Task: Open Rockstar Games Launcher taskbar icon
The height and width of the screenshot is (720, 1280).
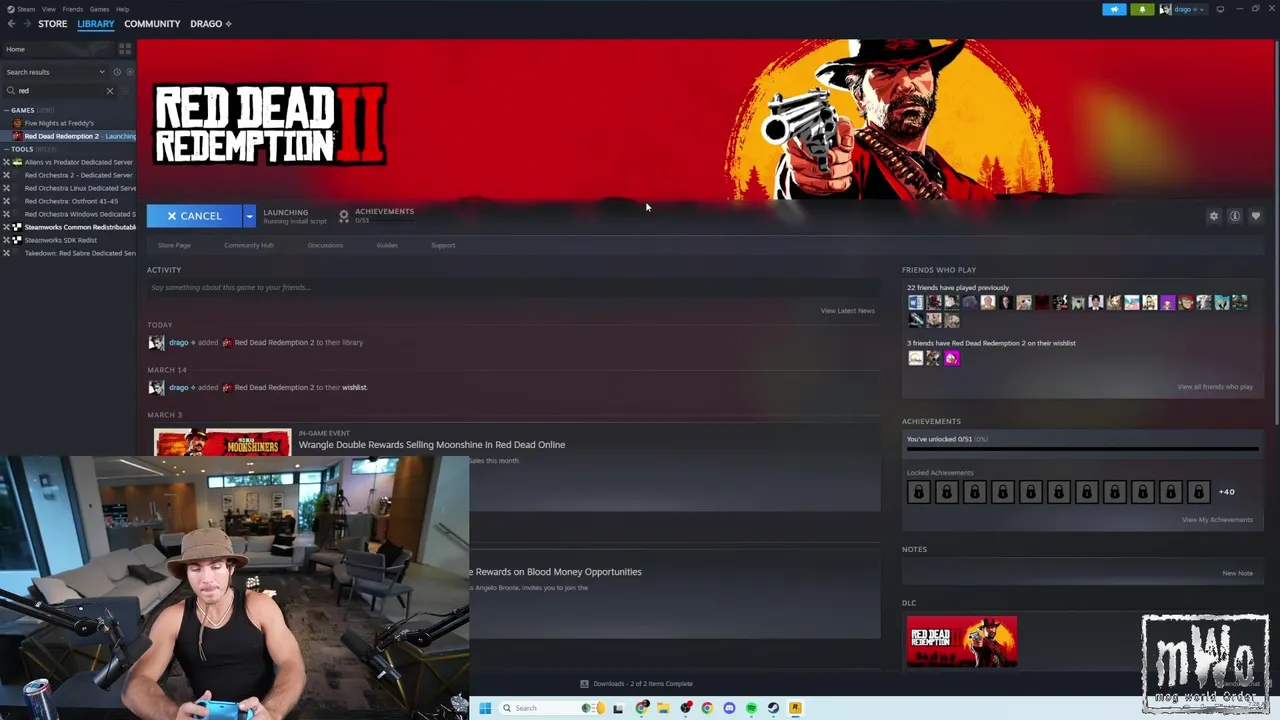Action: pyautogui.click(x=795, y=708)
